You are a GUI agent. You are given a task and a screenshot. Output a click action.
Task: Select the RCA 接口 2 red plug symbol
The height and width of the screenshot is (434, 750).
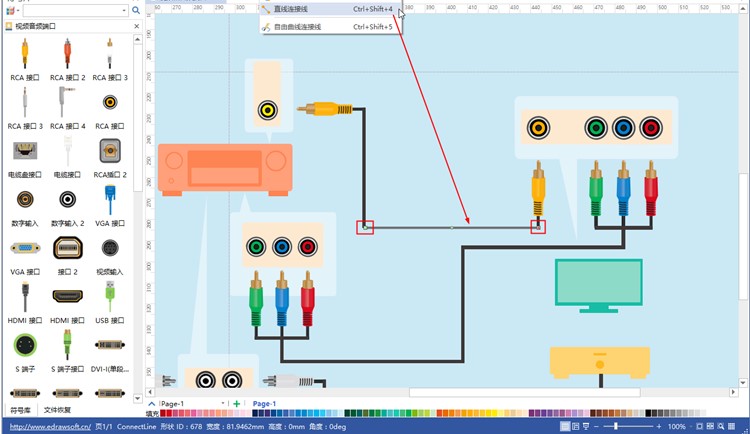pos(67,54)
